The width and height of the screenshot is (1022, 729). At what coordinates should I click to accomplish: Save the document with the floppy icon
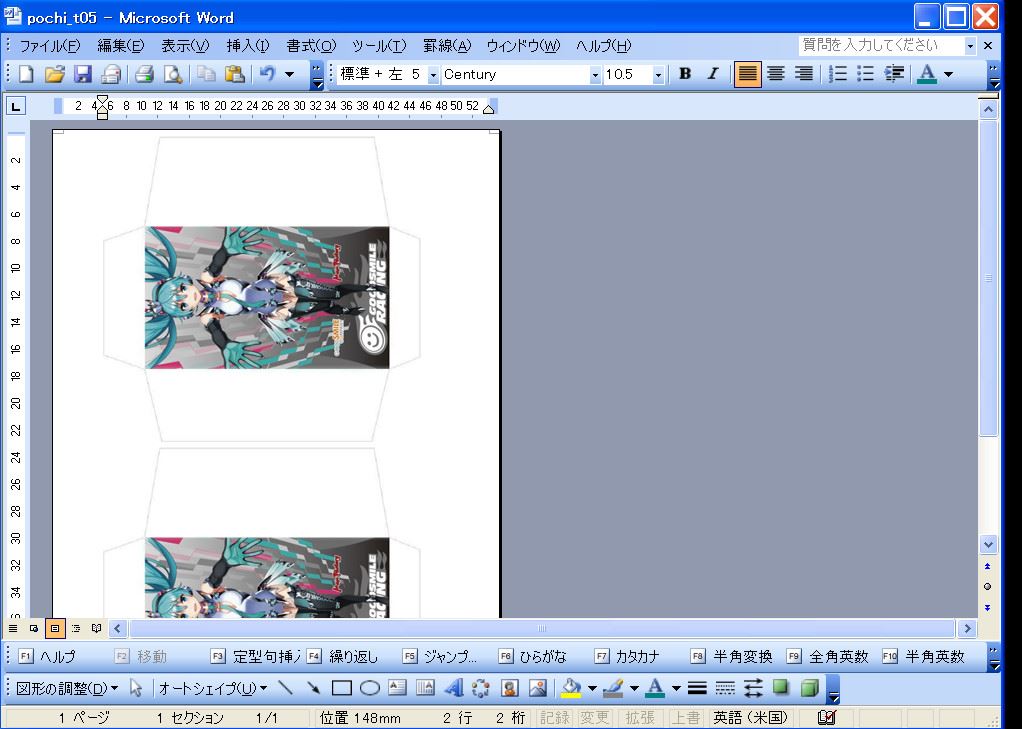[x=83, y=74]
